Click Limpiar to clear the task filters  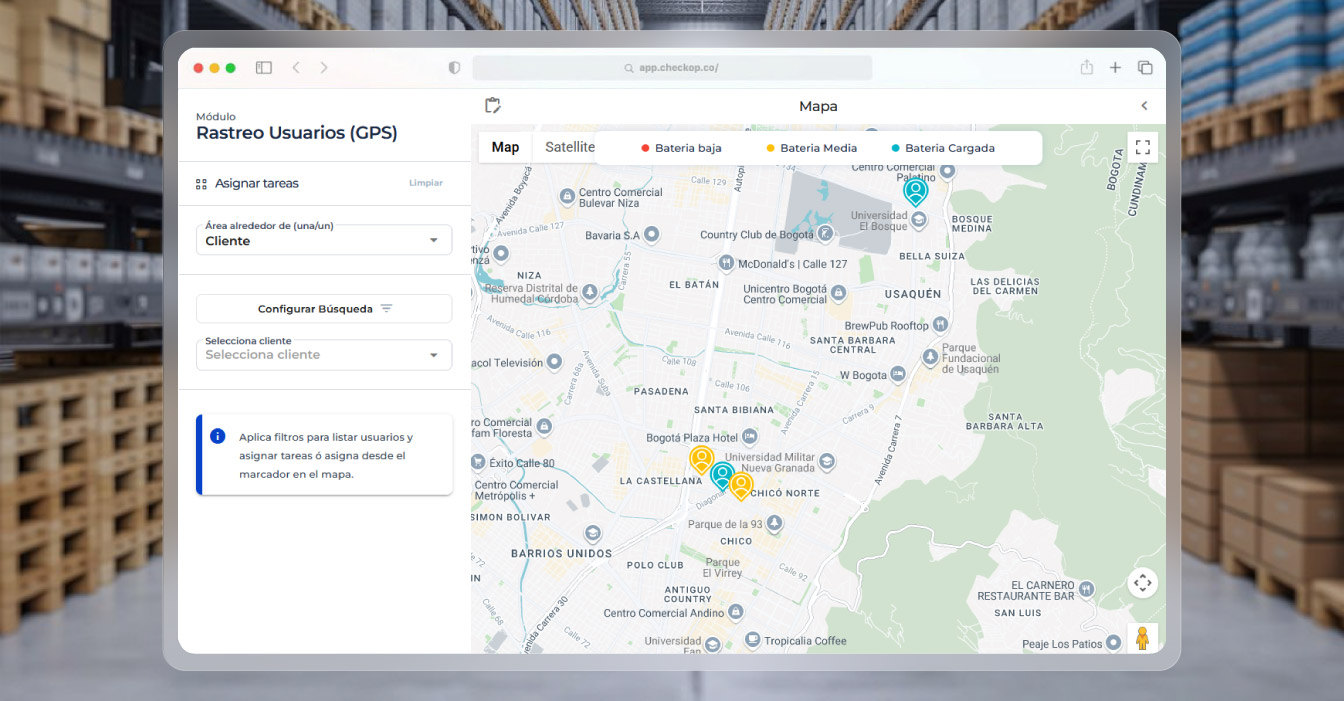[x=425, y=183]
